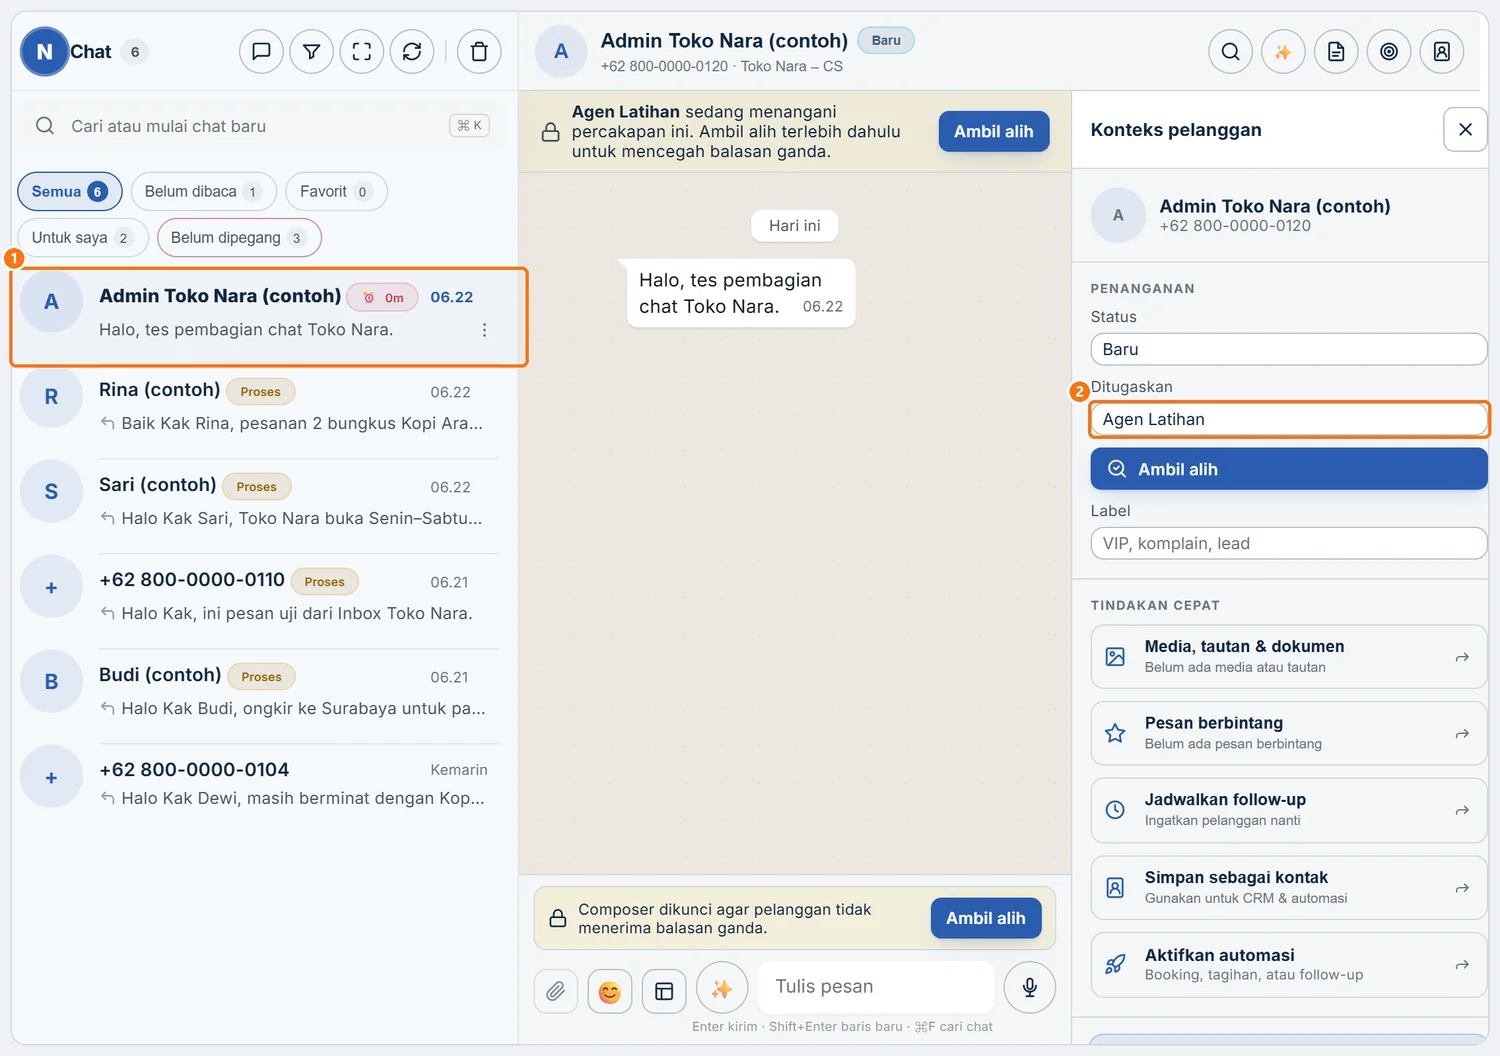Screen dimensions: 1500x1056
Task: Open the filter funnel icon
Action: (x=312, y=51)
